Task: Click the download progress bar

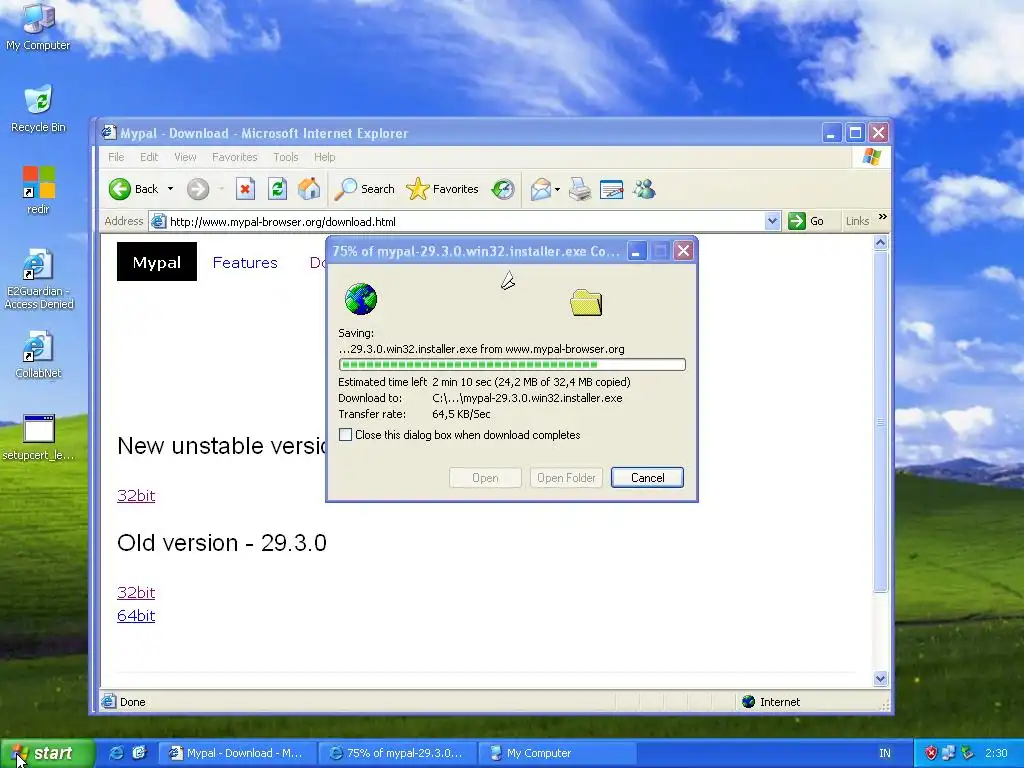Action: tap(512, 364)
